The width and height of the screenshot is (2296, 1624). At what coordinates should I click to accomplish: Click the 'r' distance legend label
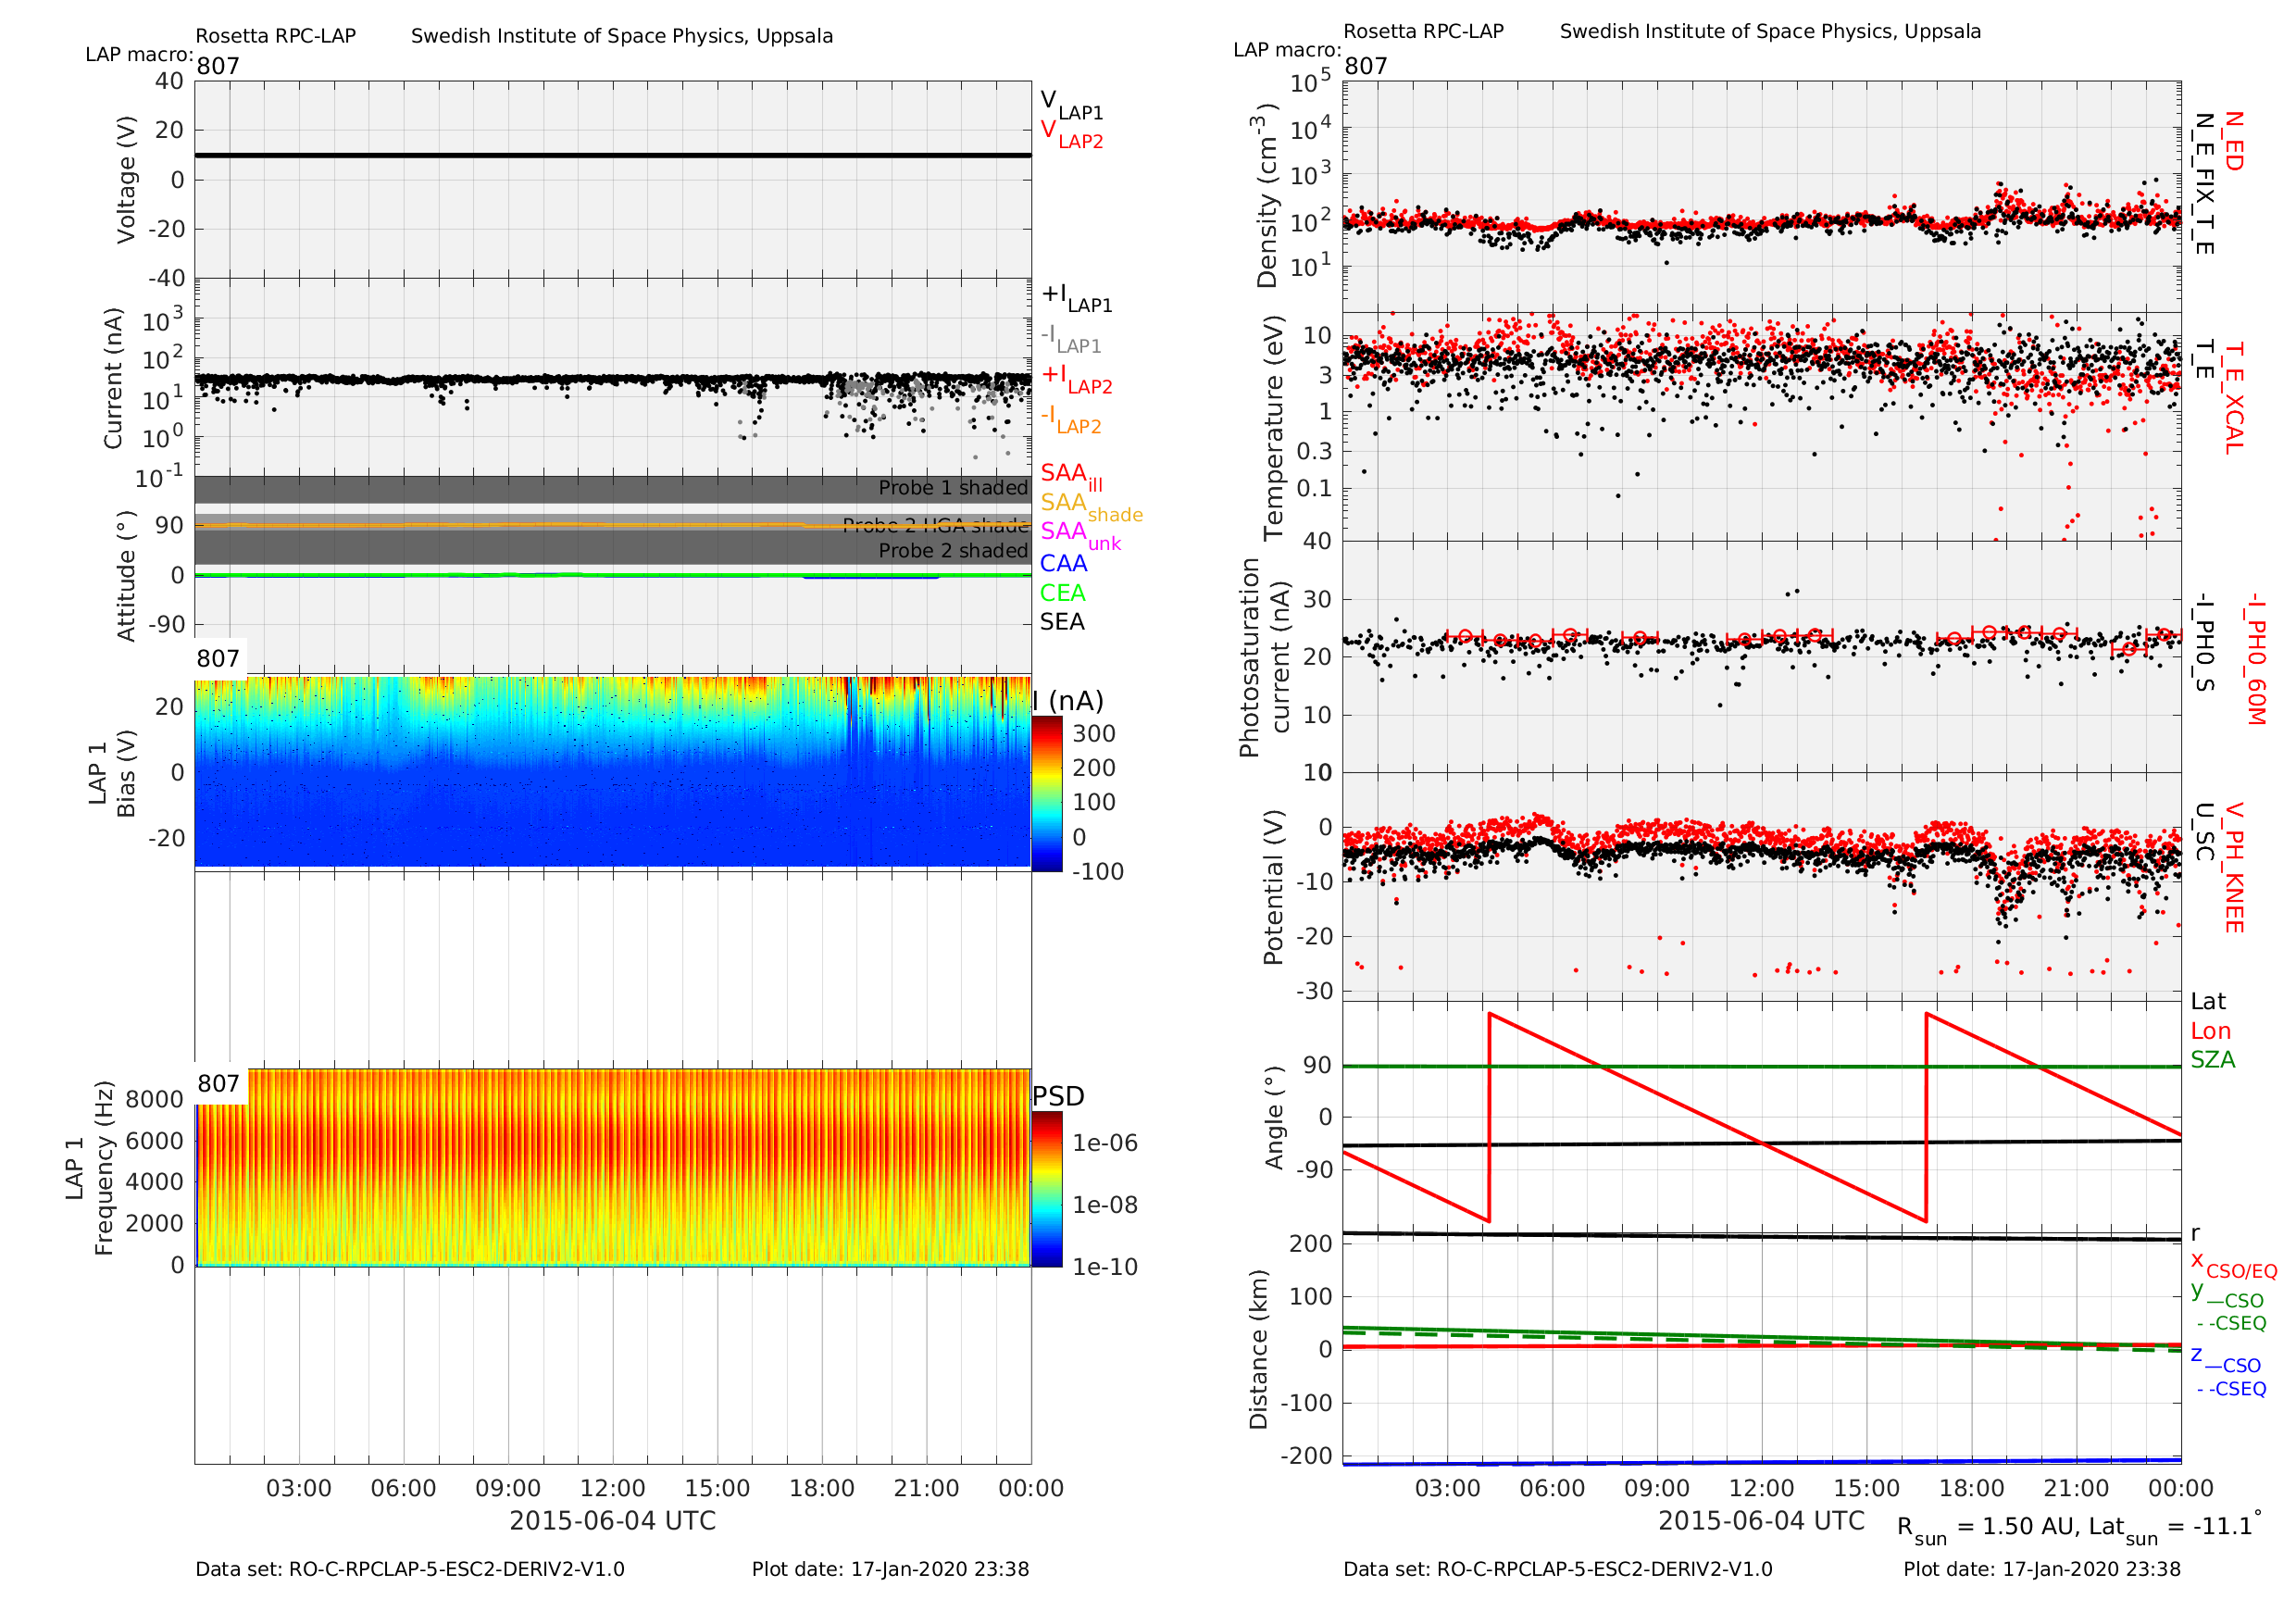[x=2196, y=1234]
